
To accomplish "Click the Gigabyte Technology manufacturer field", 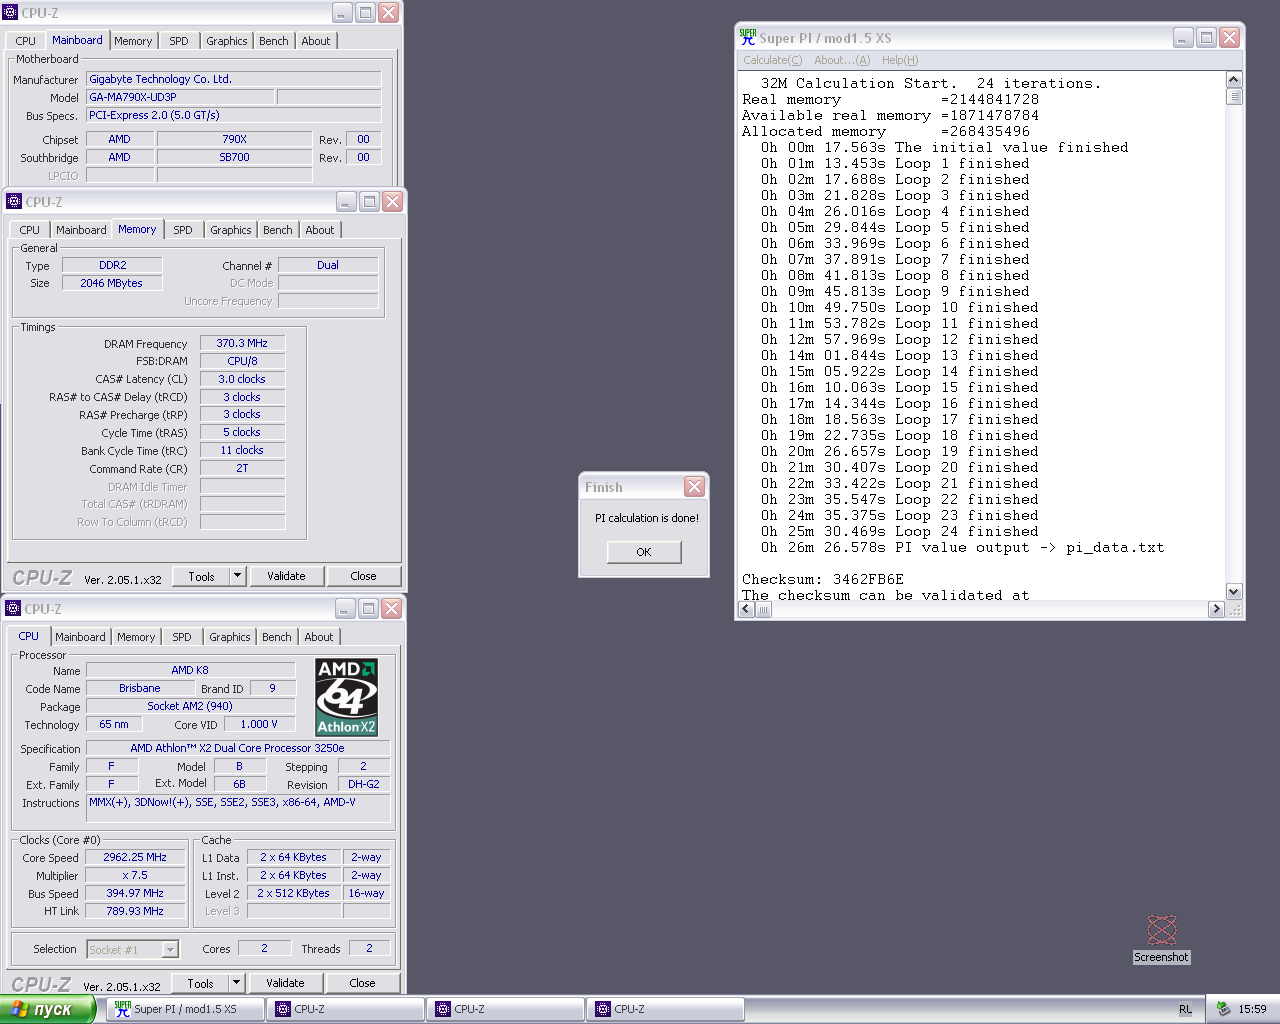I will point(233,79).
